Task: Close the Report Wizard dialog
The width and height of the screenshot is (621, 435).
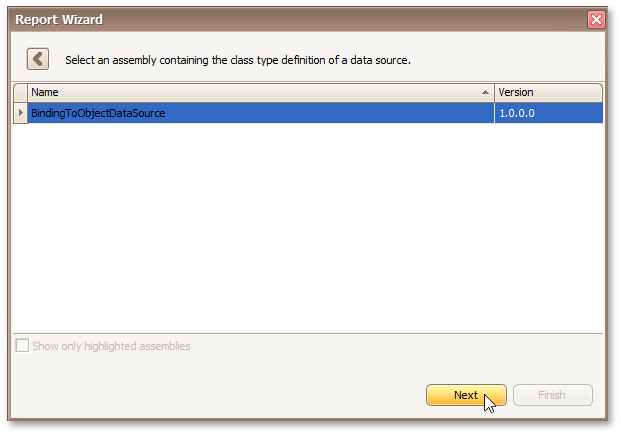Action: click(x=596, y=19)
